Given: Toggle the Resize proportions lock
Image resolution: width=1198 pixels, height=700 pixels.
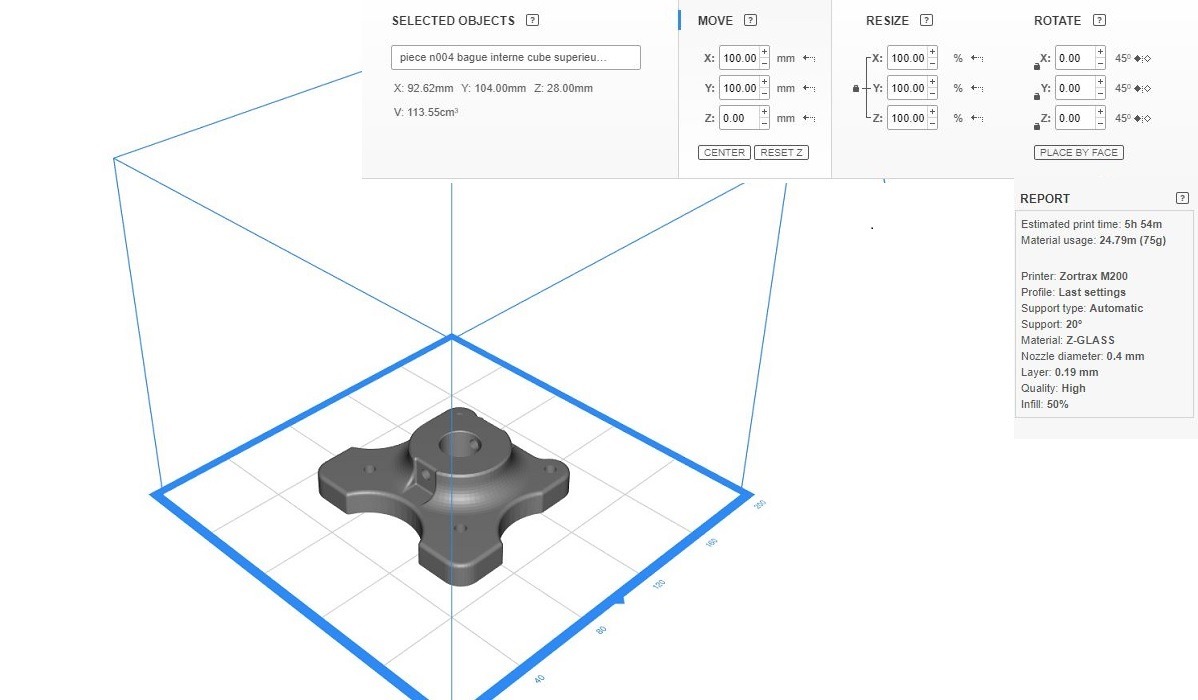Looking at the screenshot, I should [856, 89].
